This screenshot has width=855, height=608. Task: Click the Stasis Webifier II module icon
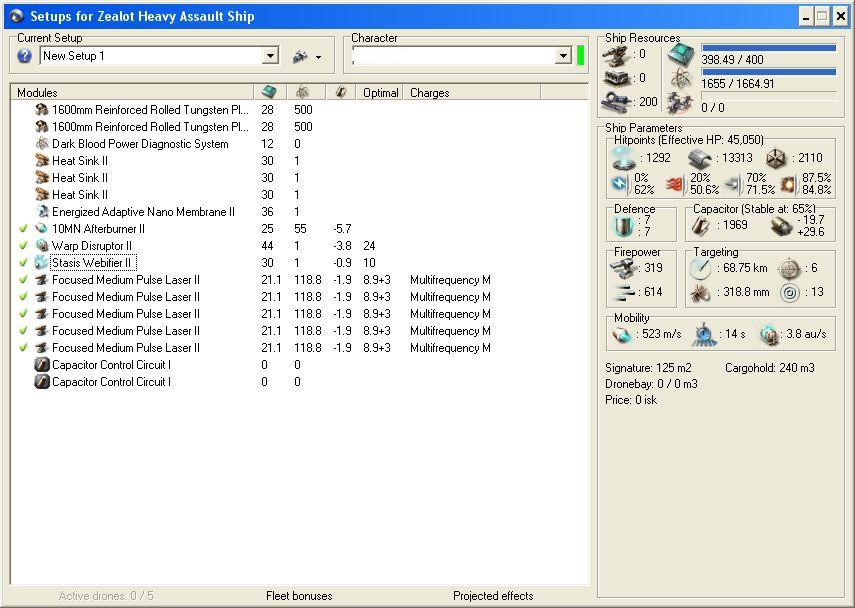coord(41,262)
